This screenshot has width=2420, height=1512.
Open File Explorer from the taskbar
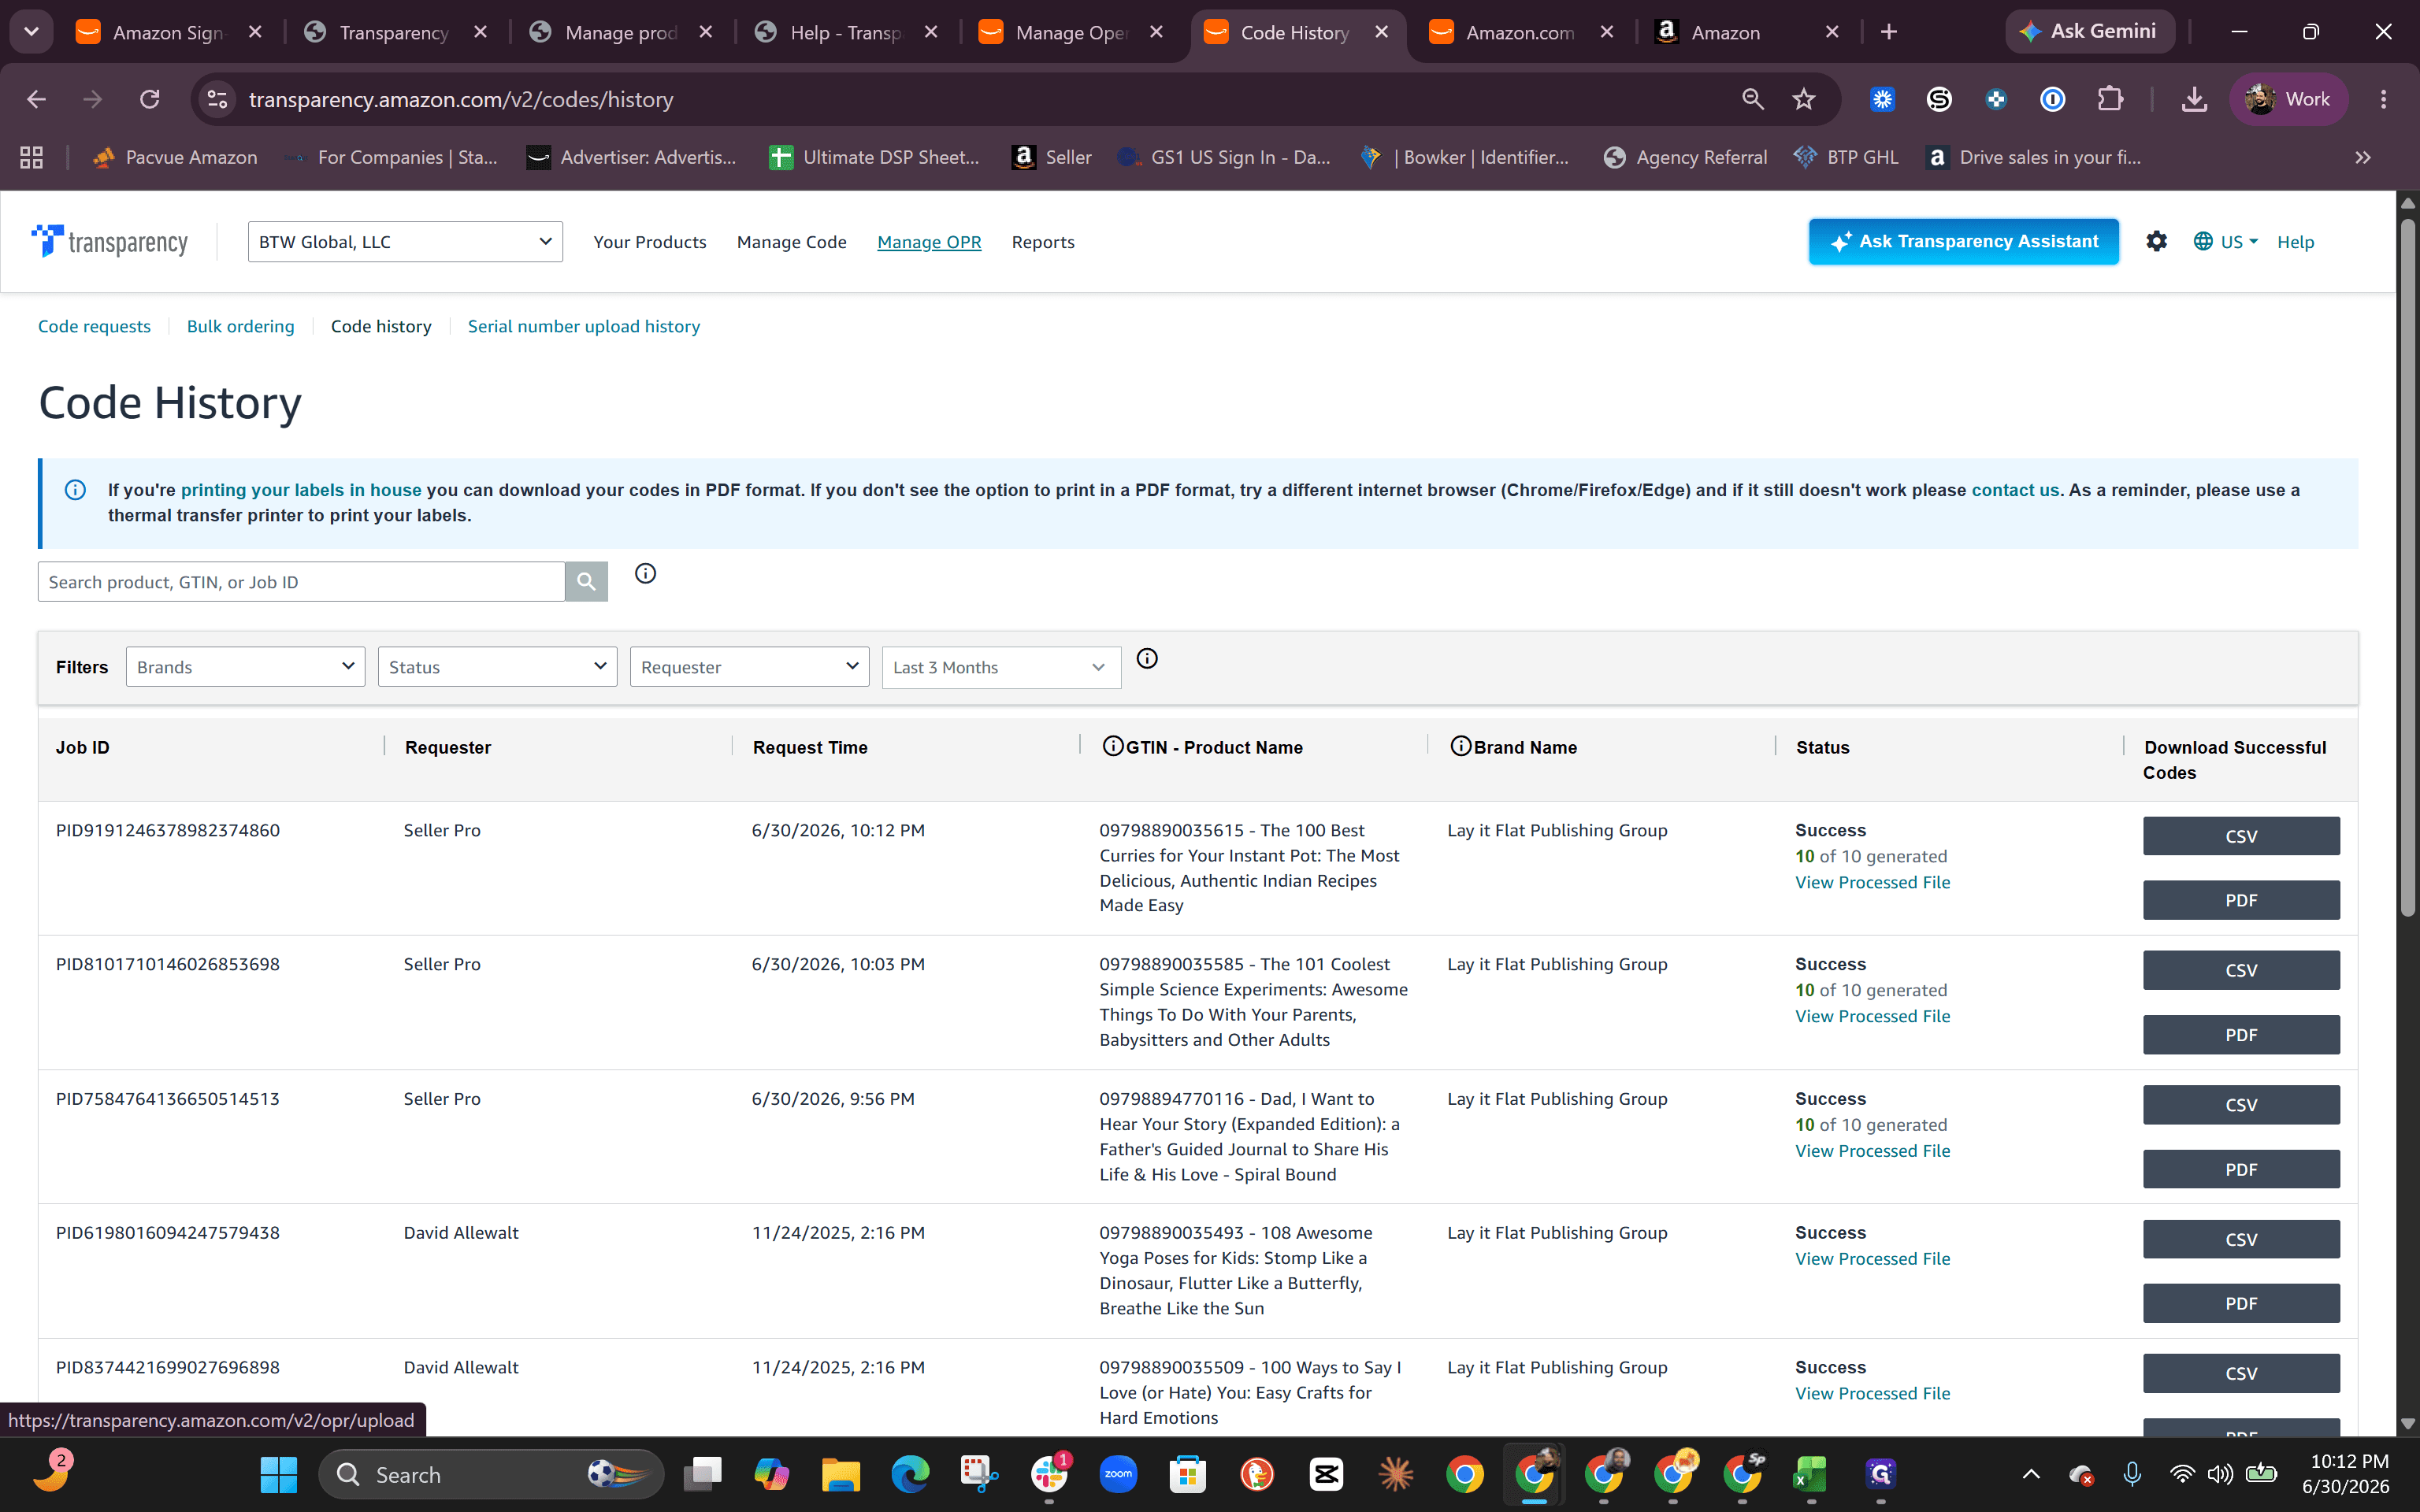click(840, 1474)
